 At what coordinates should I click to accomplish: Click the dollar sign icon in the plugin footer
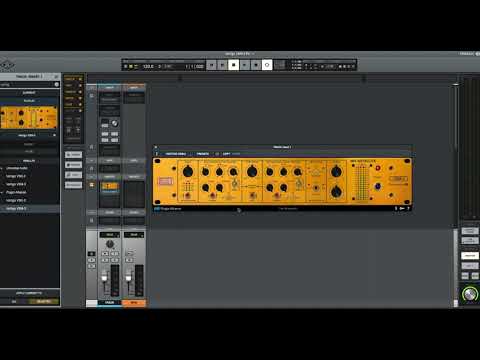[396, 209]
